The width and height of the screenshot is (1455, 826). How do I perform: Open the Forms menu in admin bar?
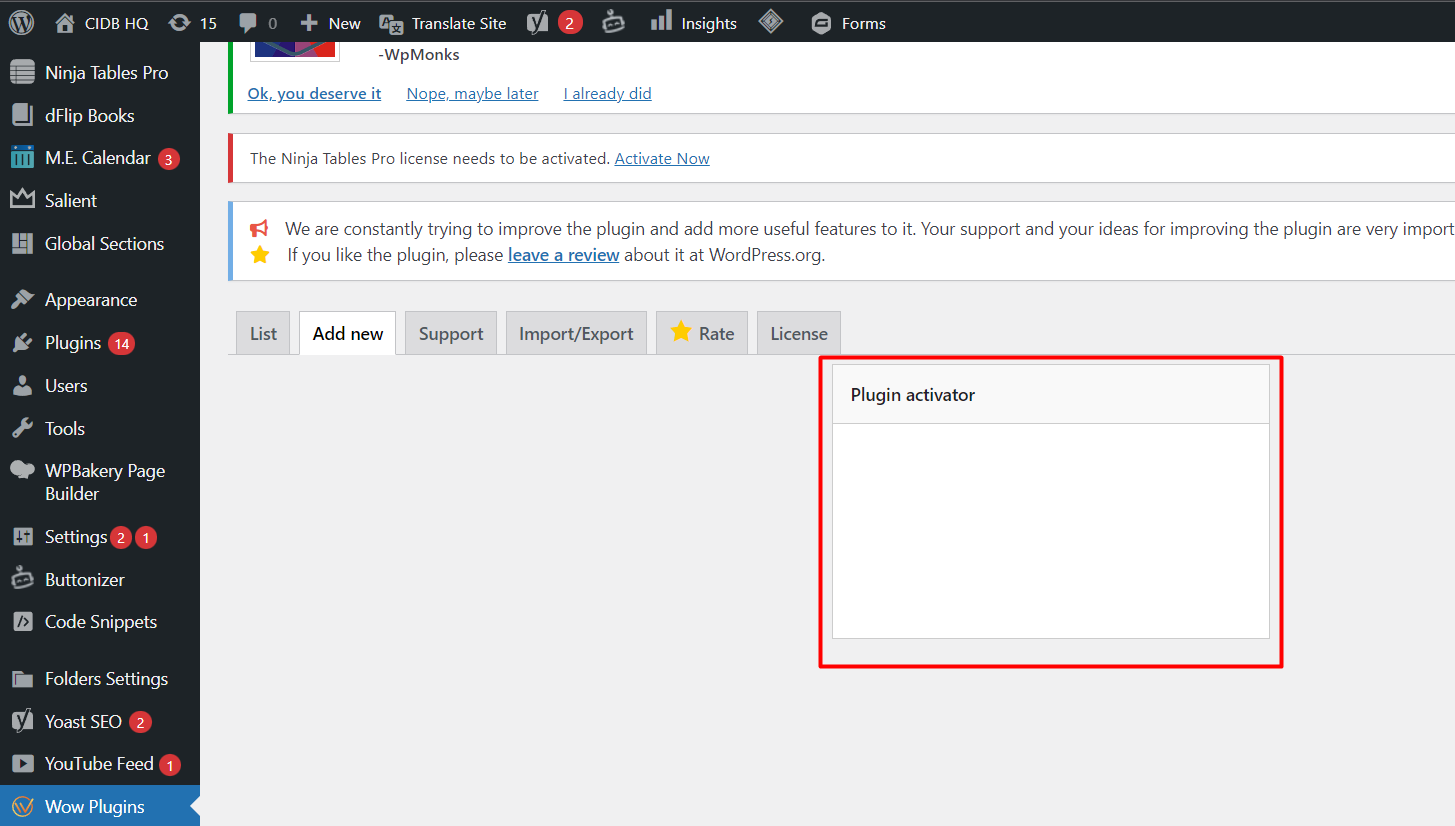point(848,23)
